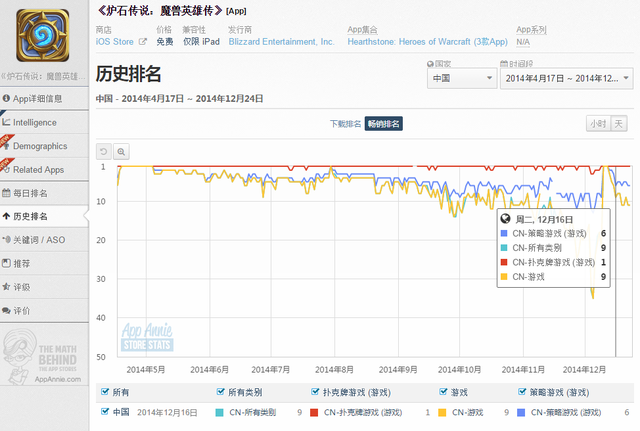This screenshot has height=431, width=640.
Task: Open Related Apps in sidebar
Action: pos(44,169)
